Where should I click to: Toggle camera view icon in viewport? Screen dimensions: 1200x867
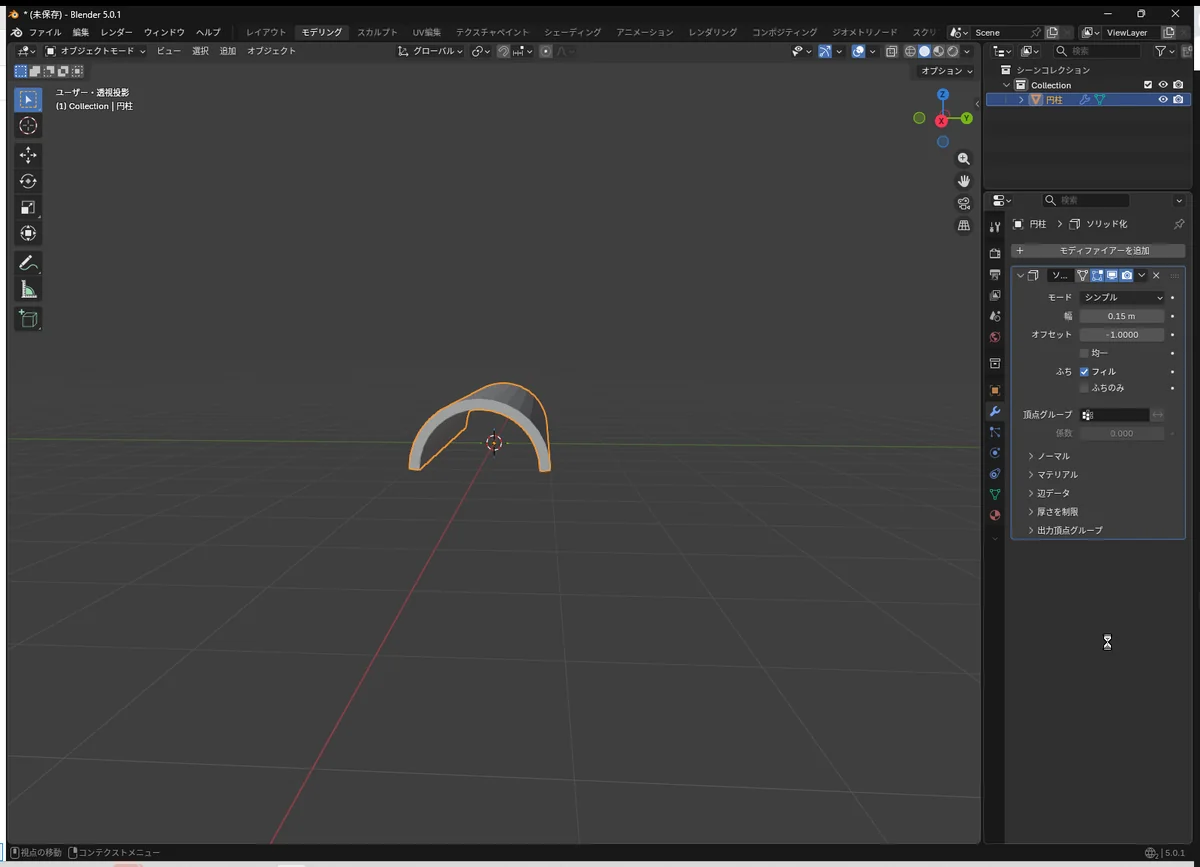[x=964, y=203]
